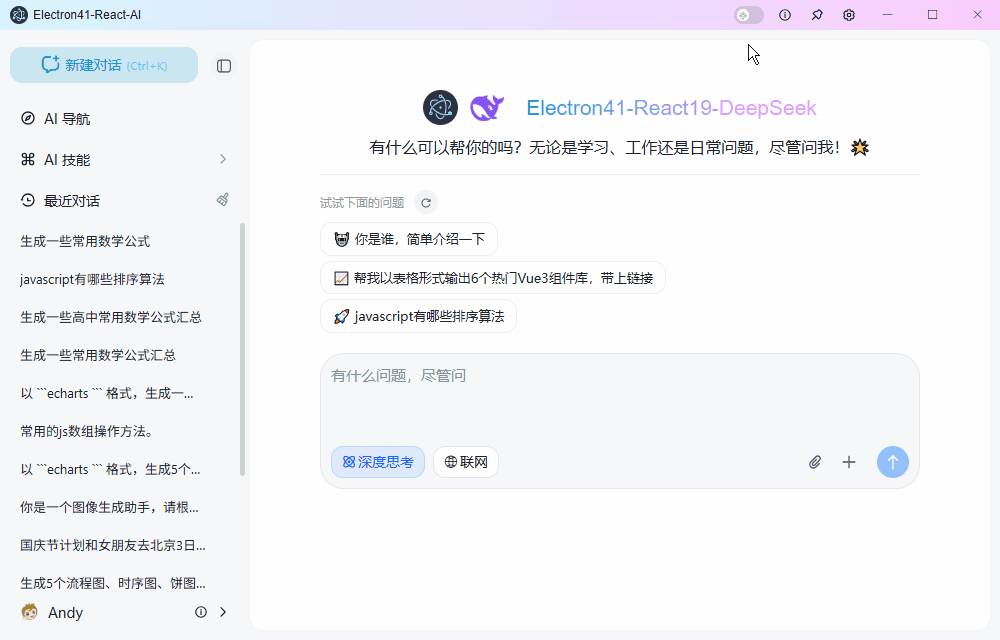Click the Electron41-React19-DeepSeek title
Viewport: 1000px width, 640px height.
pos(671,108)
